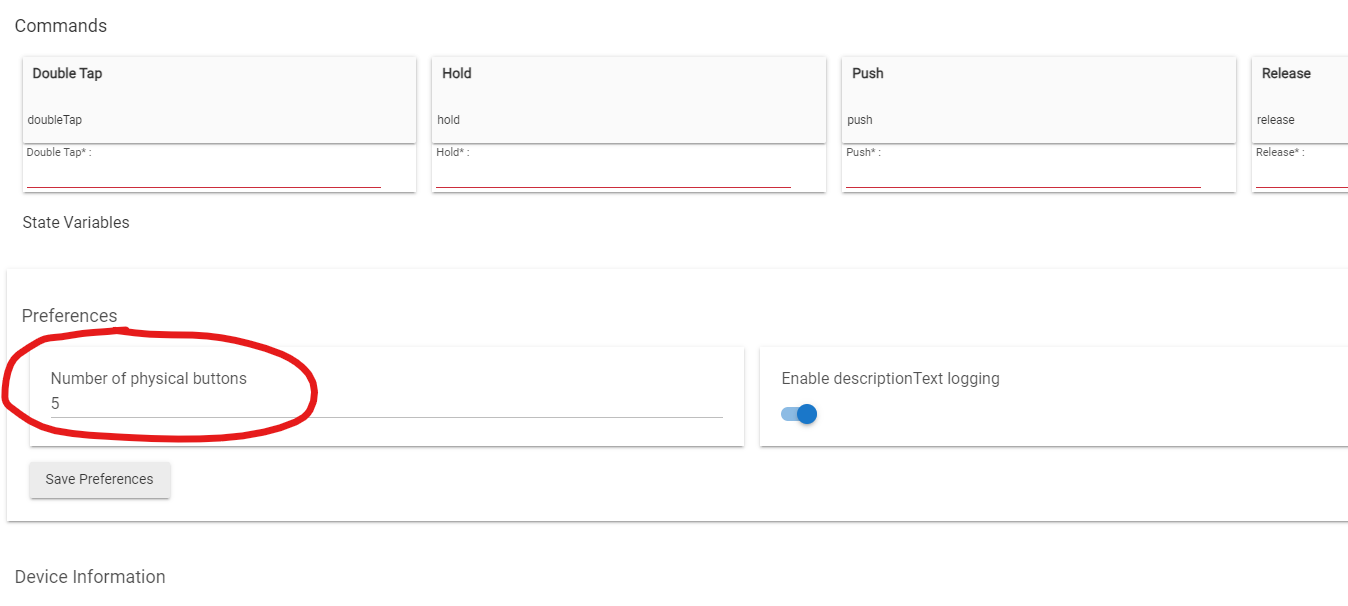Select the Commands section heading

click(61, 26)
